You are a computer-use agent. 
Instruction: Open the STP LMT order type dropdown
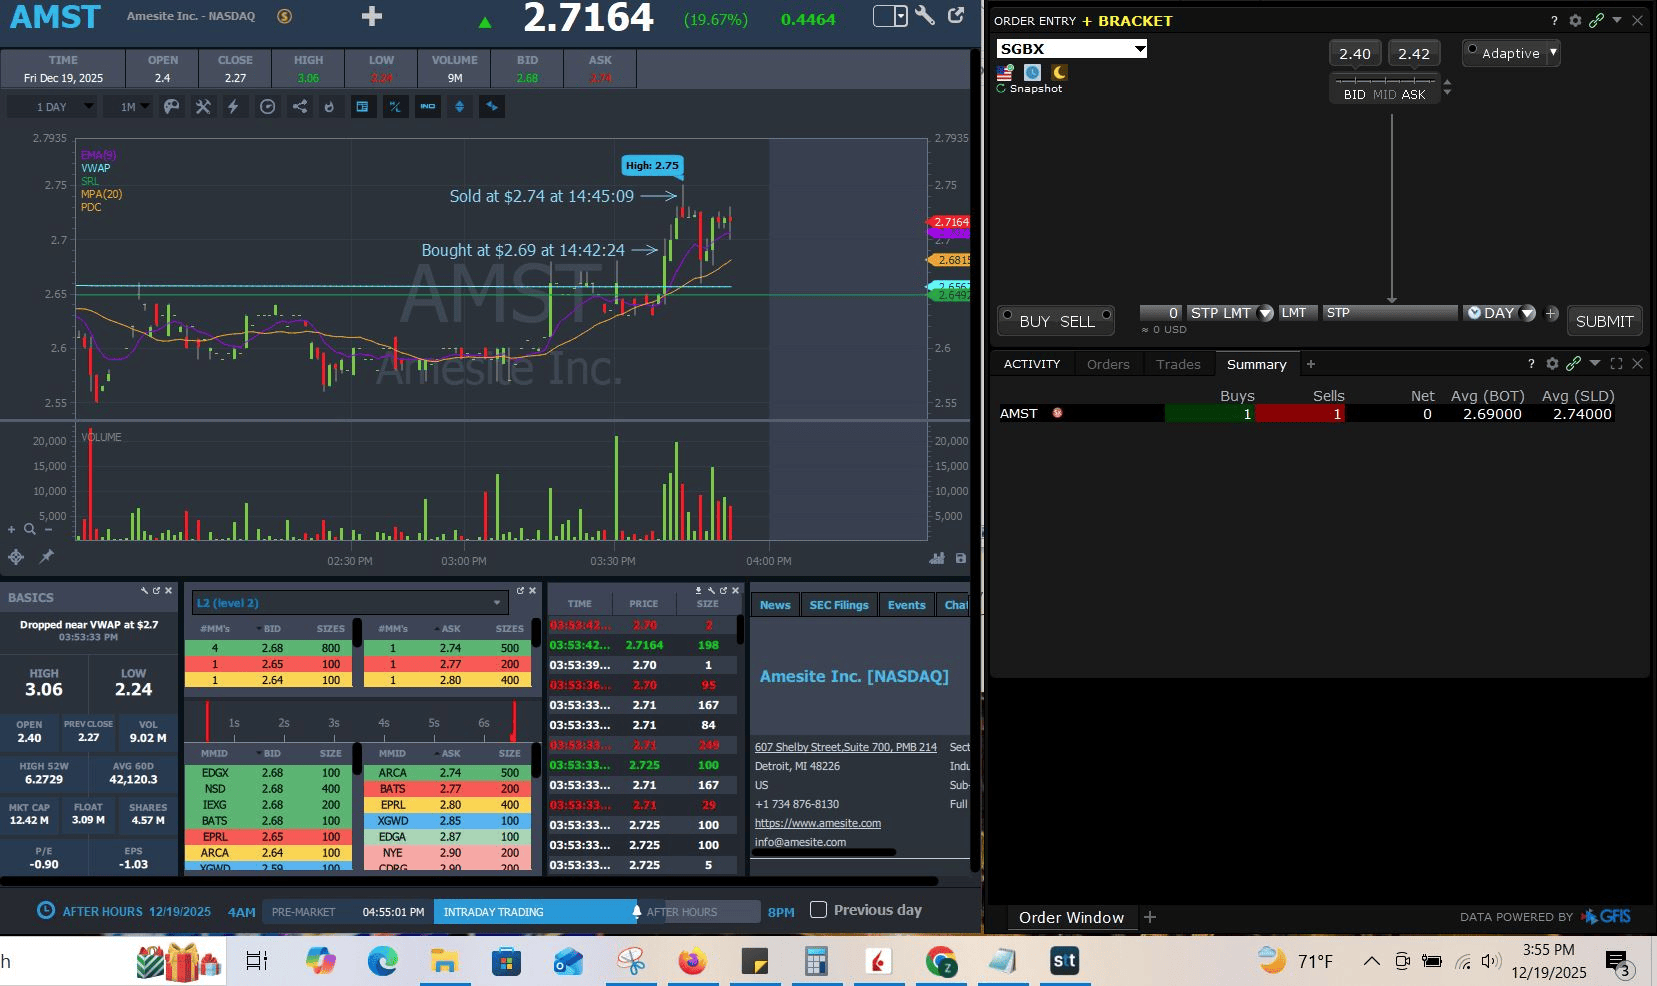(1265, 313)
